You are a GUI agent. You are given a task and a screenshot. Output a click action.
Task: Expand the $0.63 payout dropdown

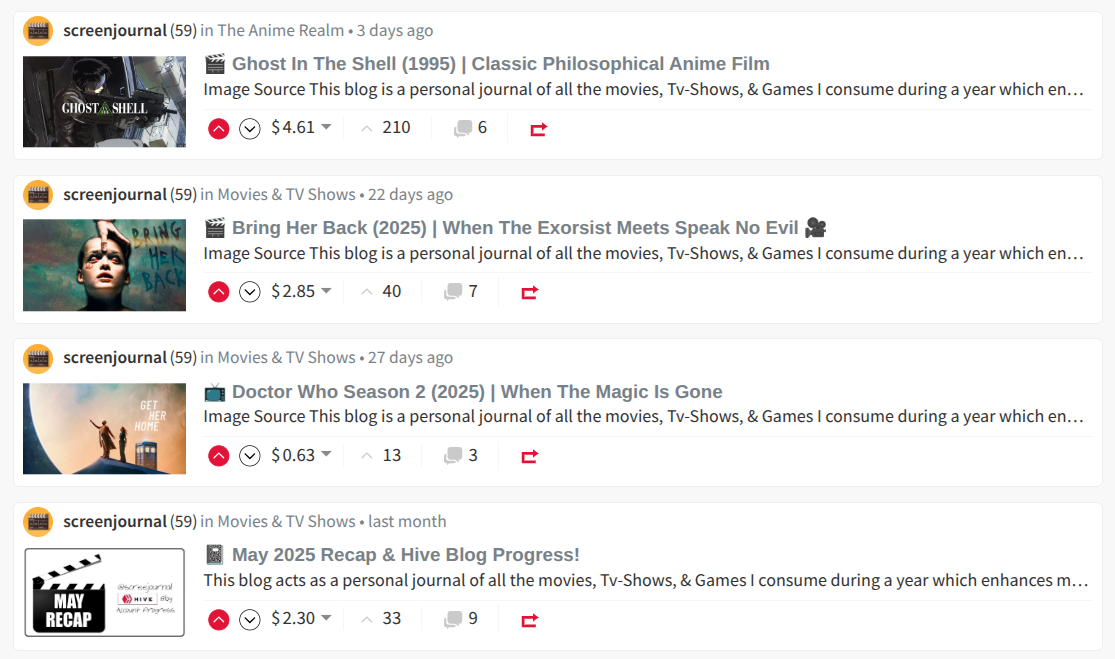(301, 455)
